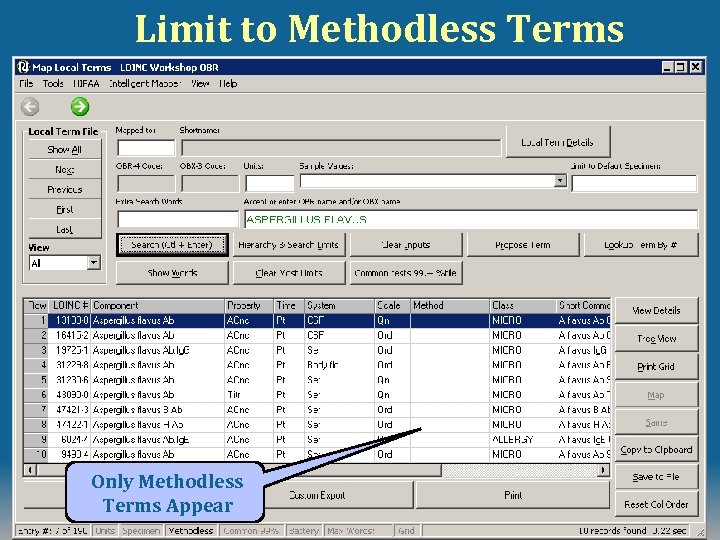Click the ASPERGILLUS FLAVUS name field

[x=472, y=219]
